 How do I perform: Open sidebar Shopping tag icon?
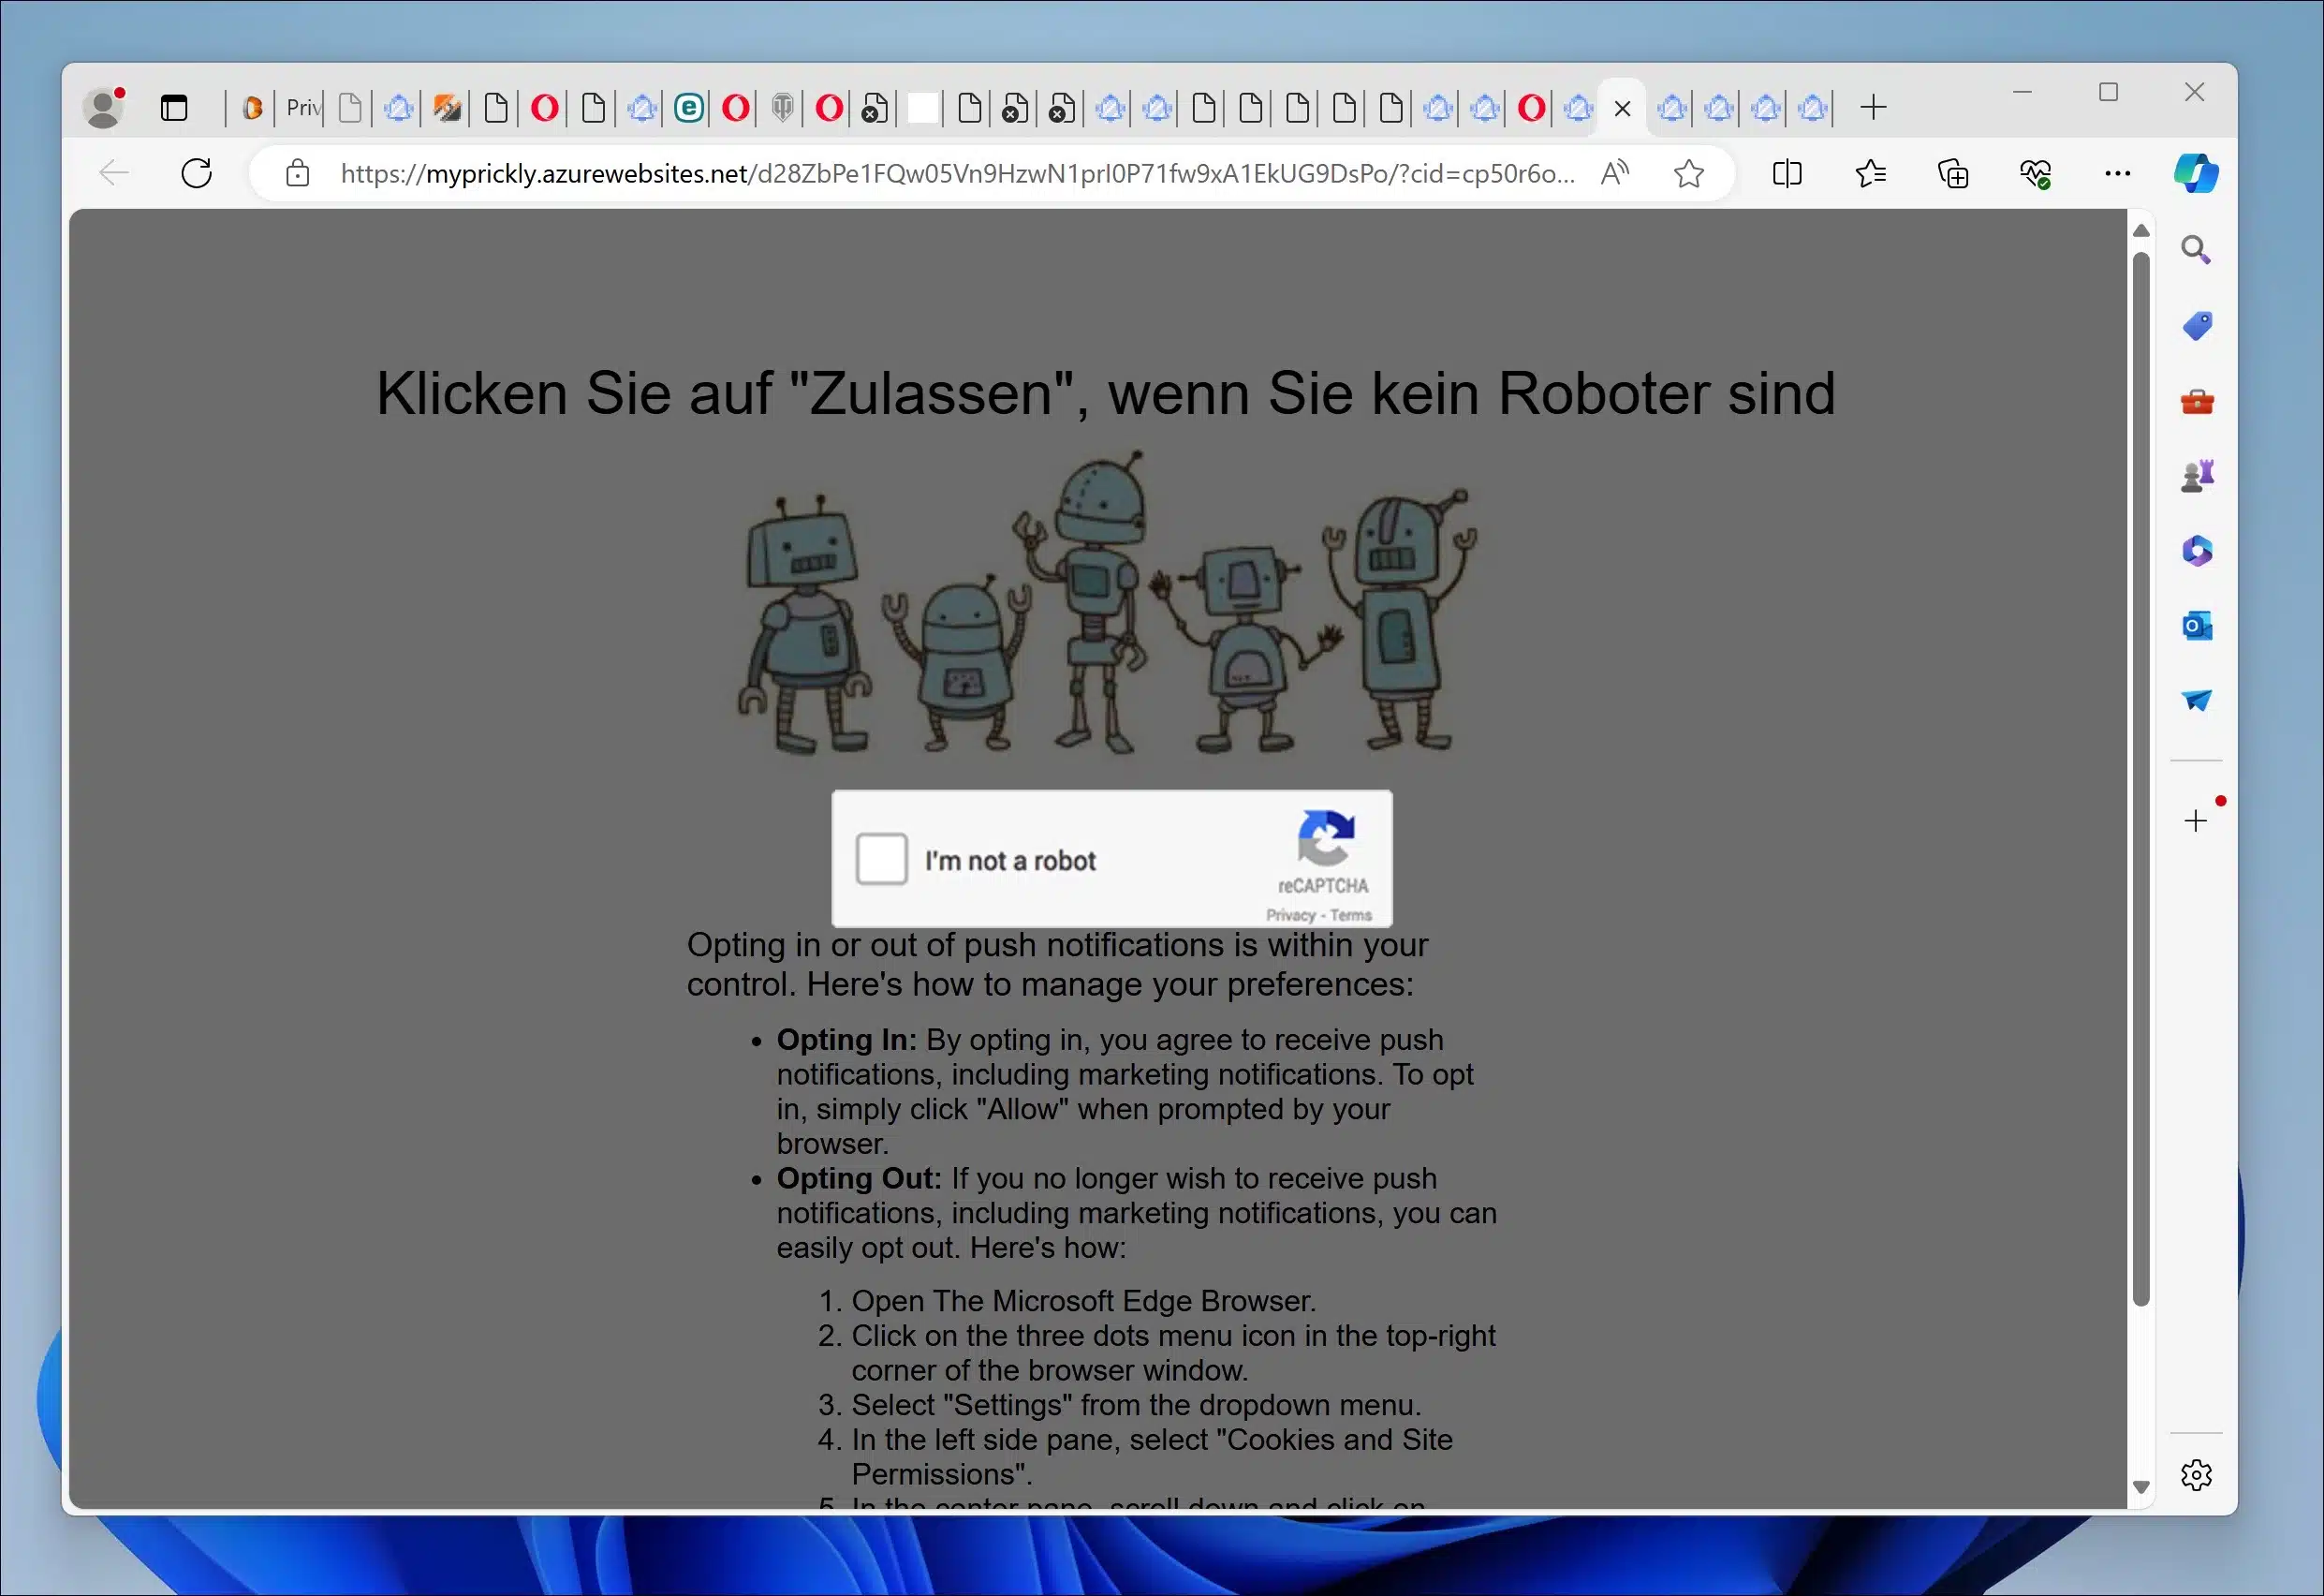tap(2197, 326)
